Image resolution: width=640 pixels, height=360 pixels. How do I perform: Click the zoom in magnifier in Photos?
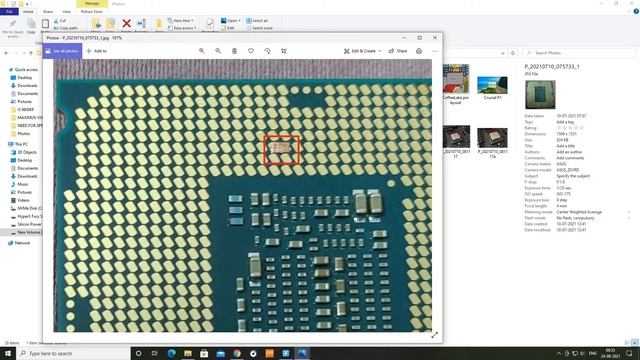coord(202,51)
